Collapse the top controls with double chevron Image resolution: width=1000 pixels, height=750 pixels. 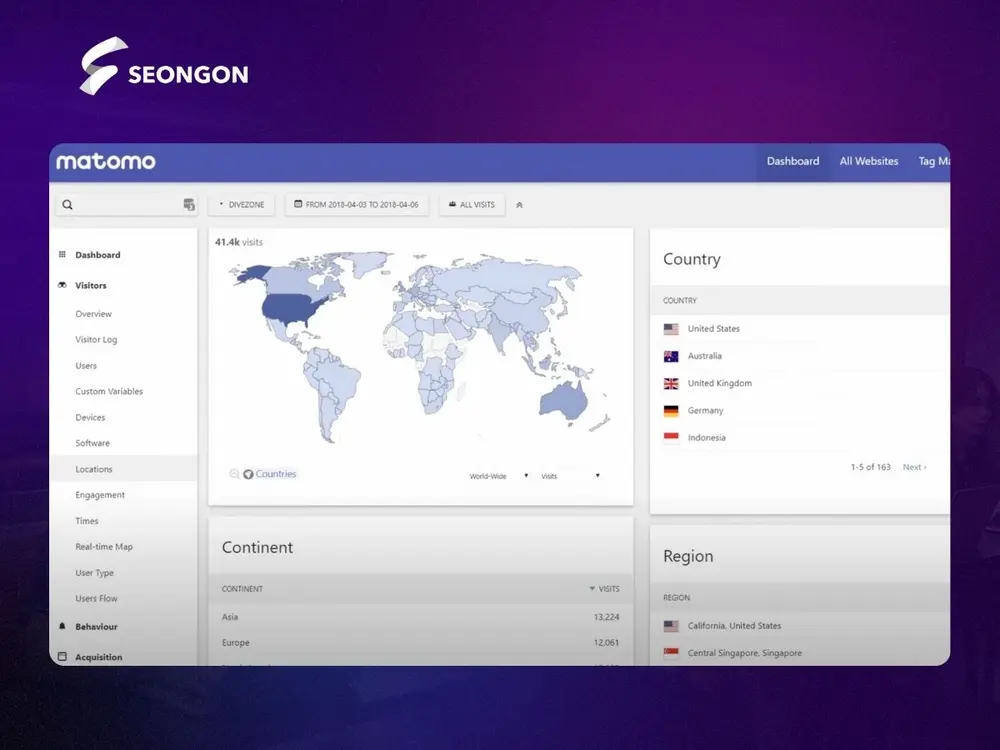519,205
